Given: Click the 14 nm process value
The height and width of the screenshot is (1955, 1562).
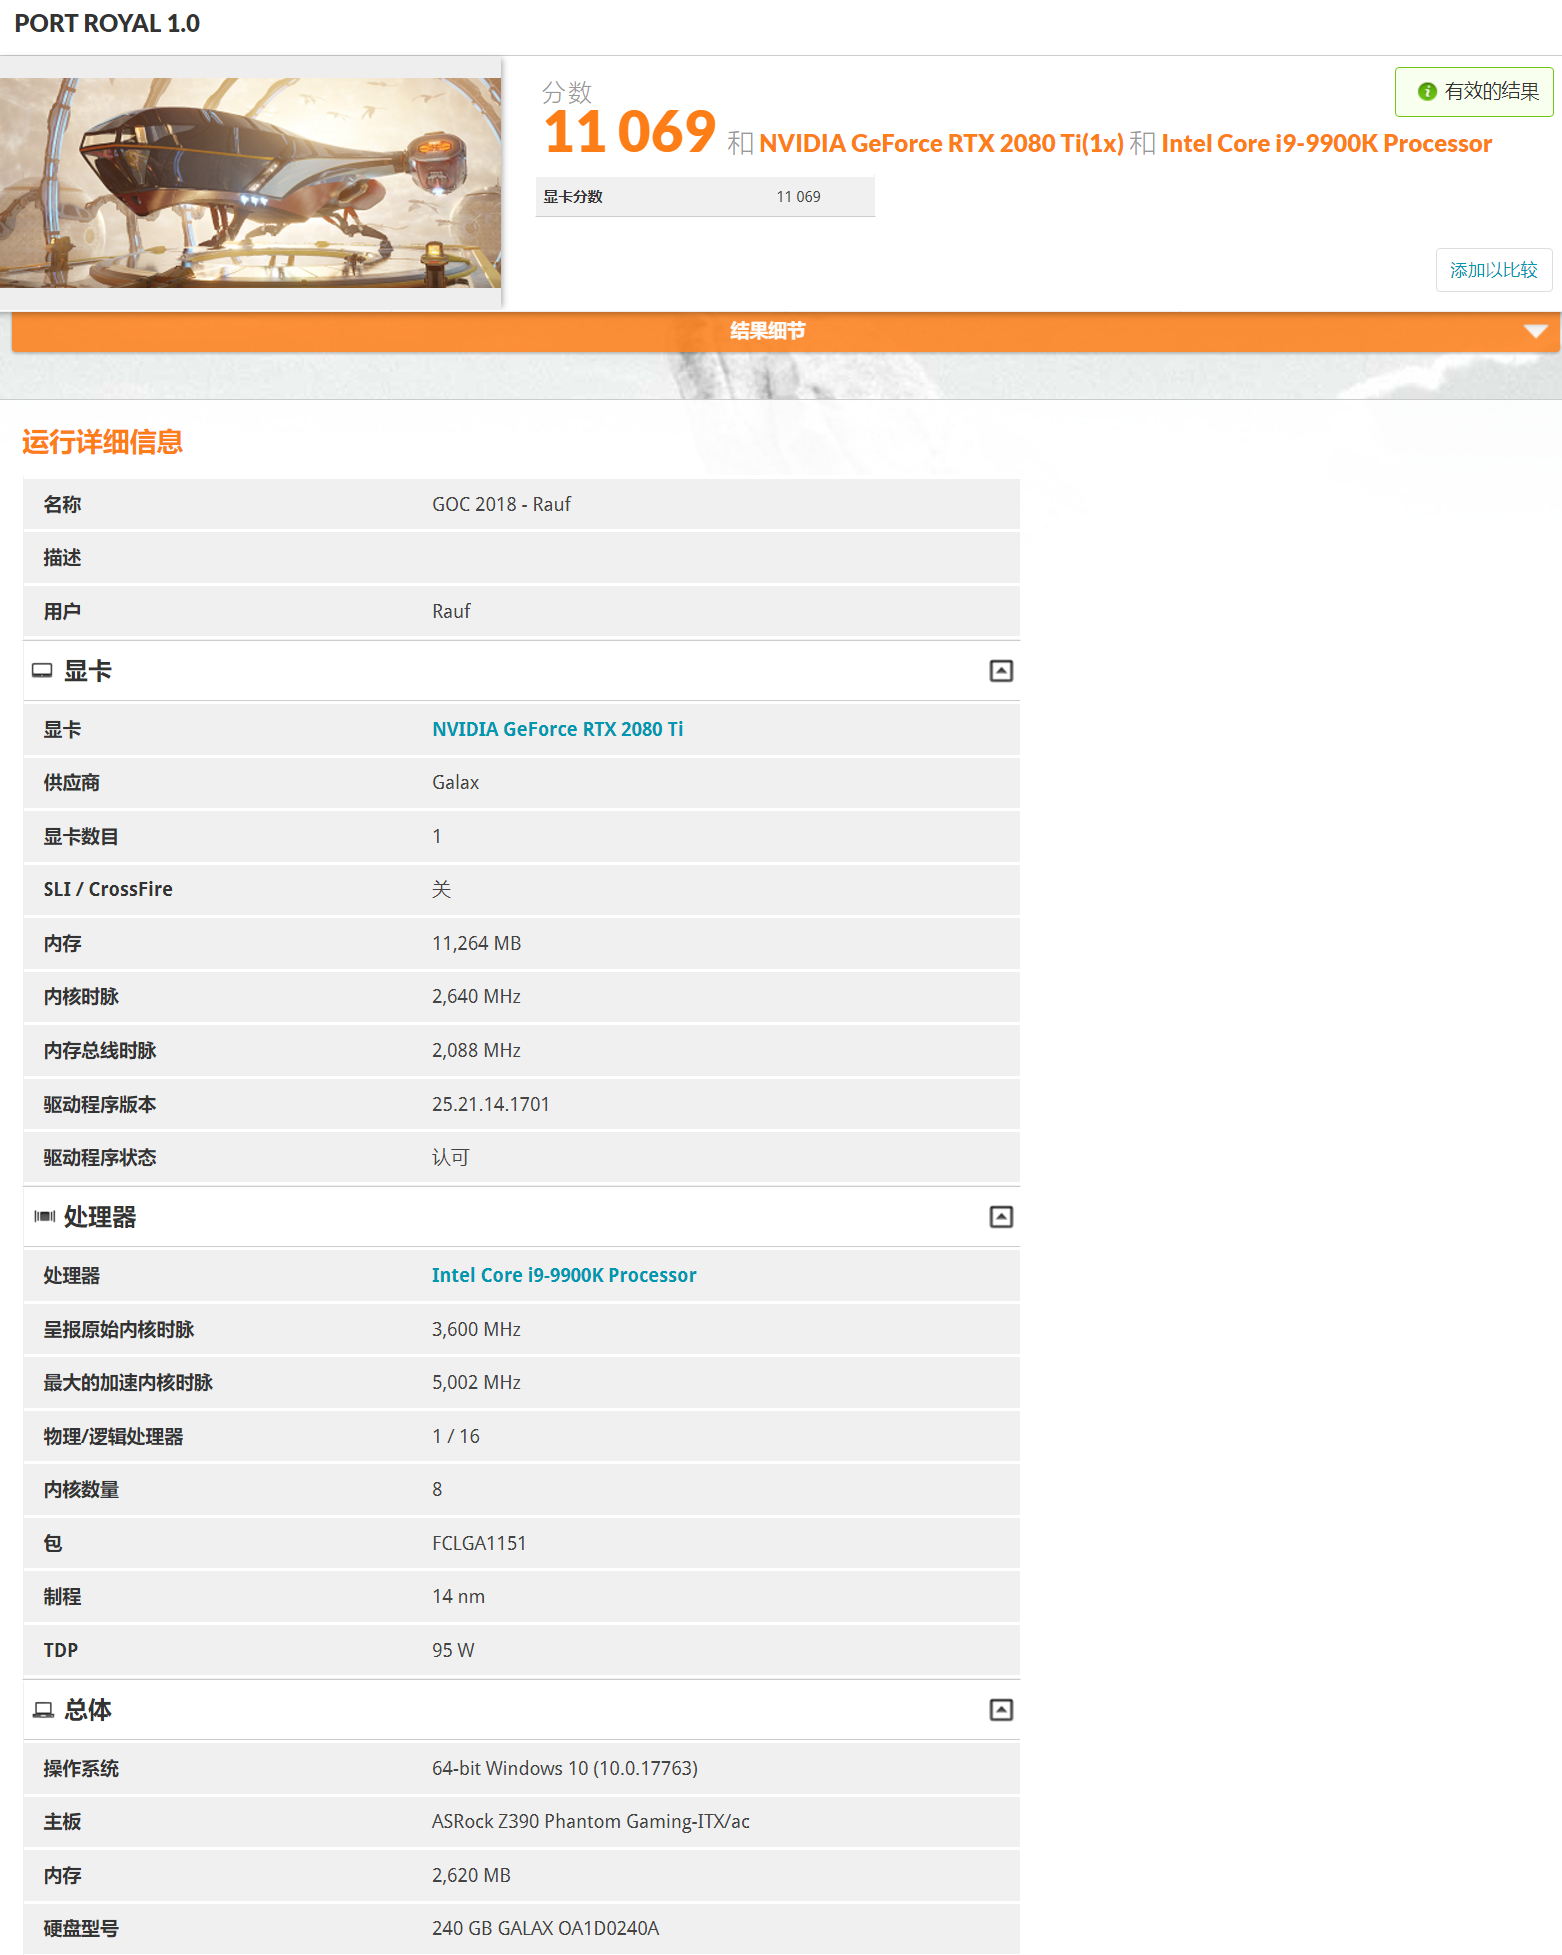Looking at the screenshot, I should (458, 1597).
